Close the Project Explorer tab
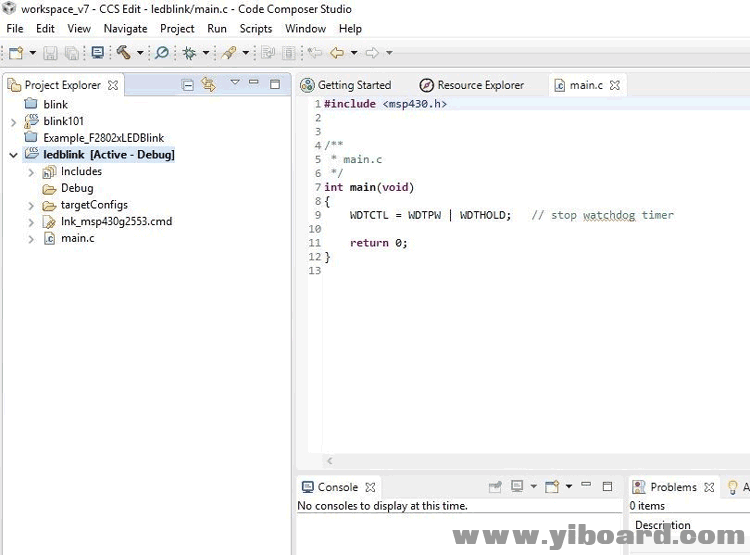The width and height of the screenshot is (750, 555). (x=113, y=85)
